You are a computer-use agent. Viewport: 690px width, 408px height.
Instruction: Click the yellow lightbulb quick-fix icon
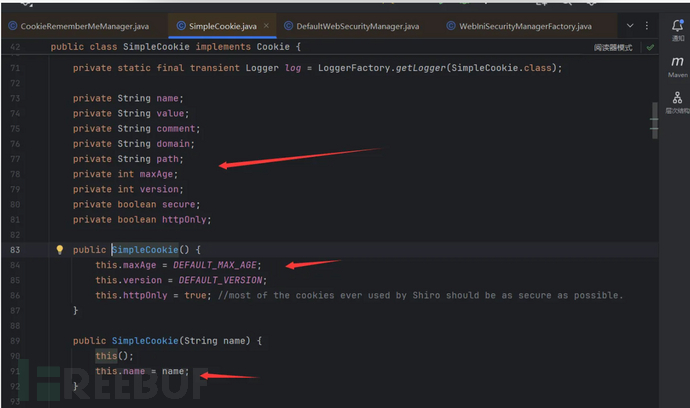[59, 249]
